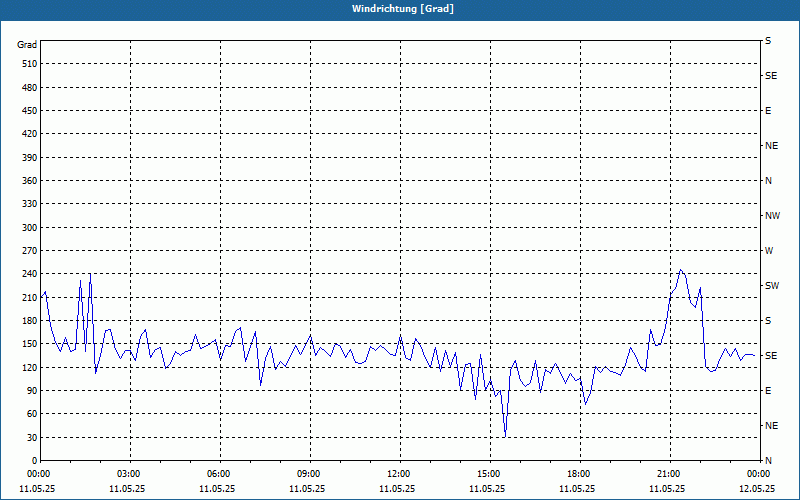Click the 60 value on the left axis

click(x=32, y=414)
